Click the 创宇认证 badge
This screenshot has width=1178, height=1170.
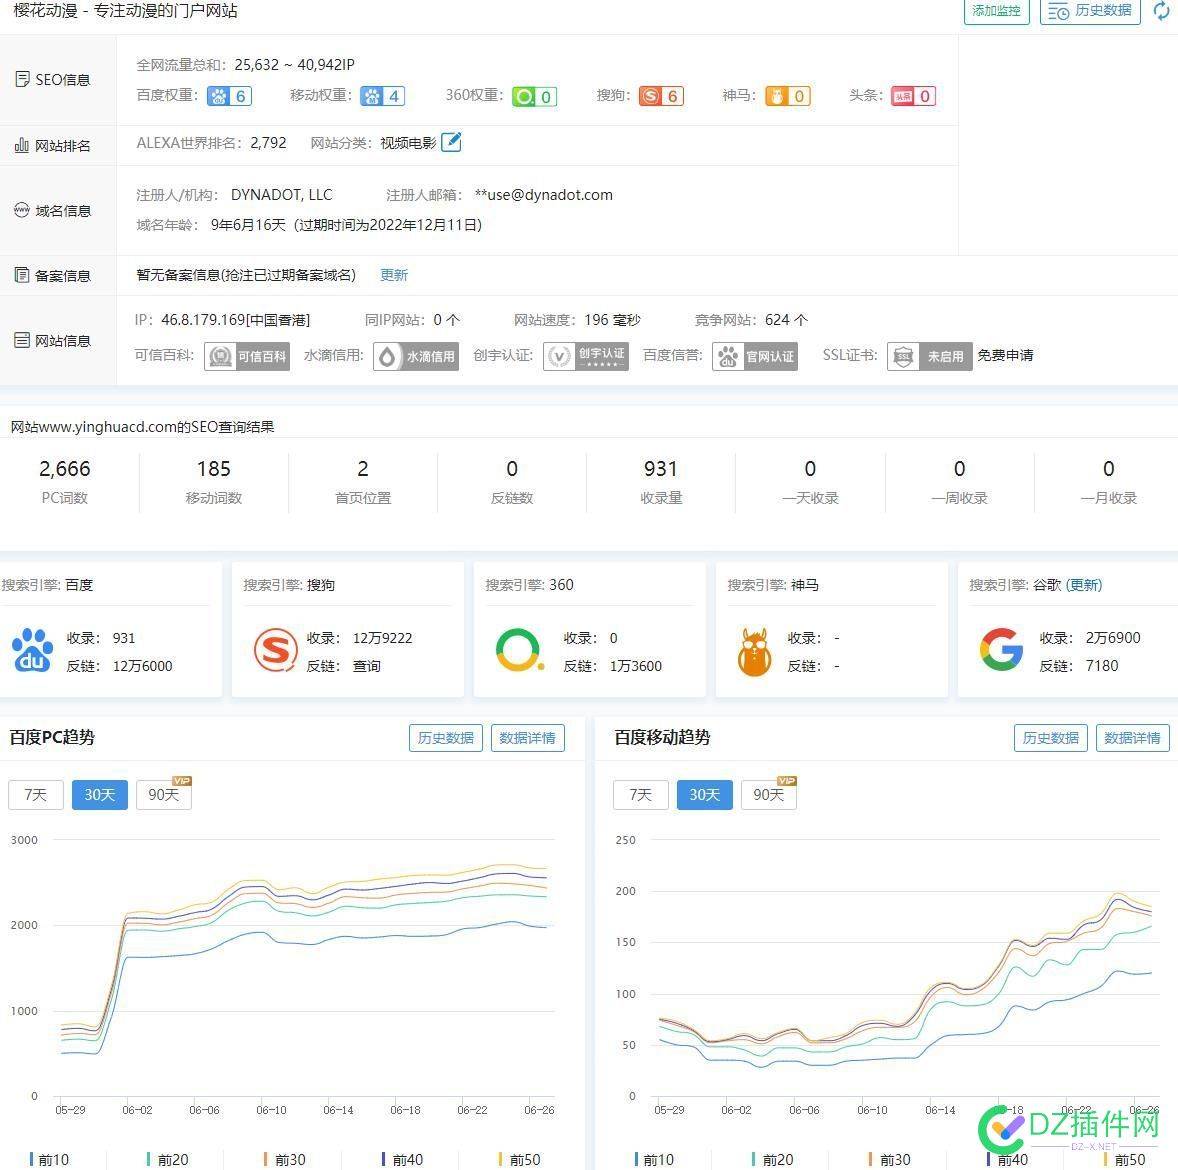tap(586, 356)
